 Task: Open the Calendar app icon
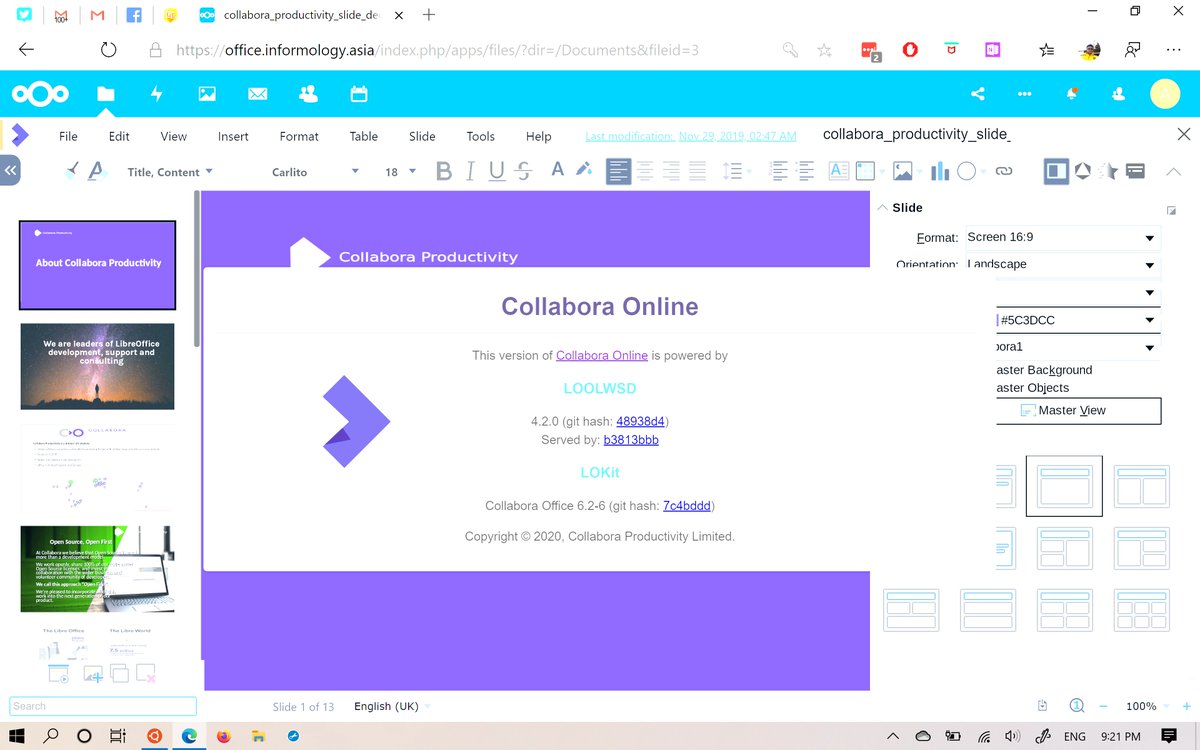359,94
